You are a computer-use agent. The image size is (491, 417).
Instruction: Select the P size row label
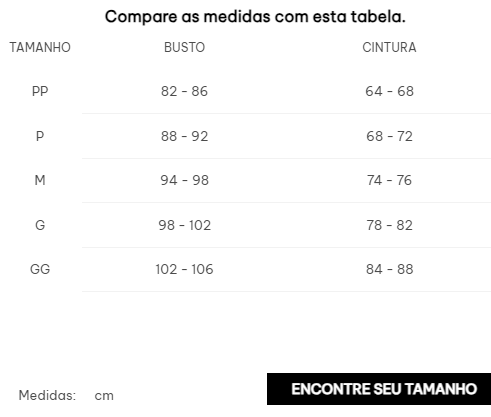[x=40, y=136]
